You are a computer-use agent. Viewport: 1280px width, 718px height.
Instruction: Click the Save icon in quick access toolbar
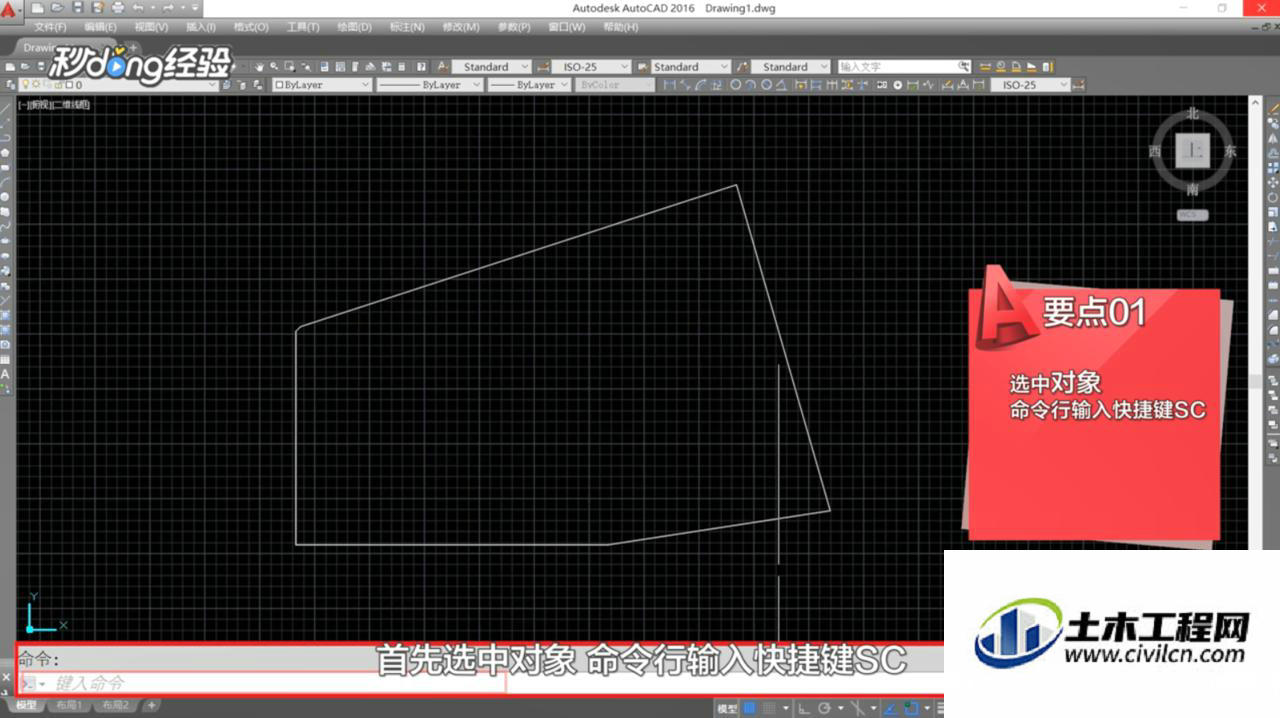[78, 8]
